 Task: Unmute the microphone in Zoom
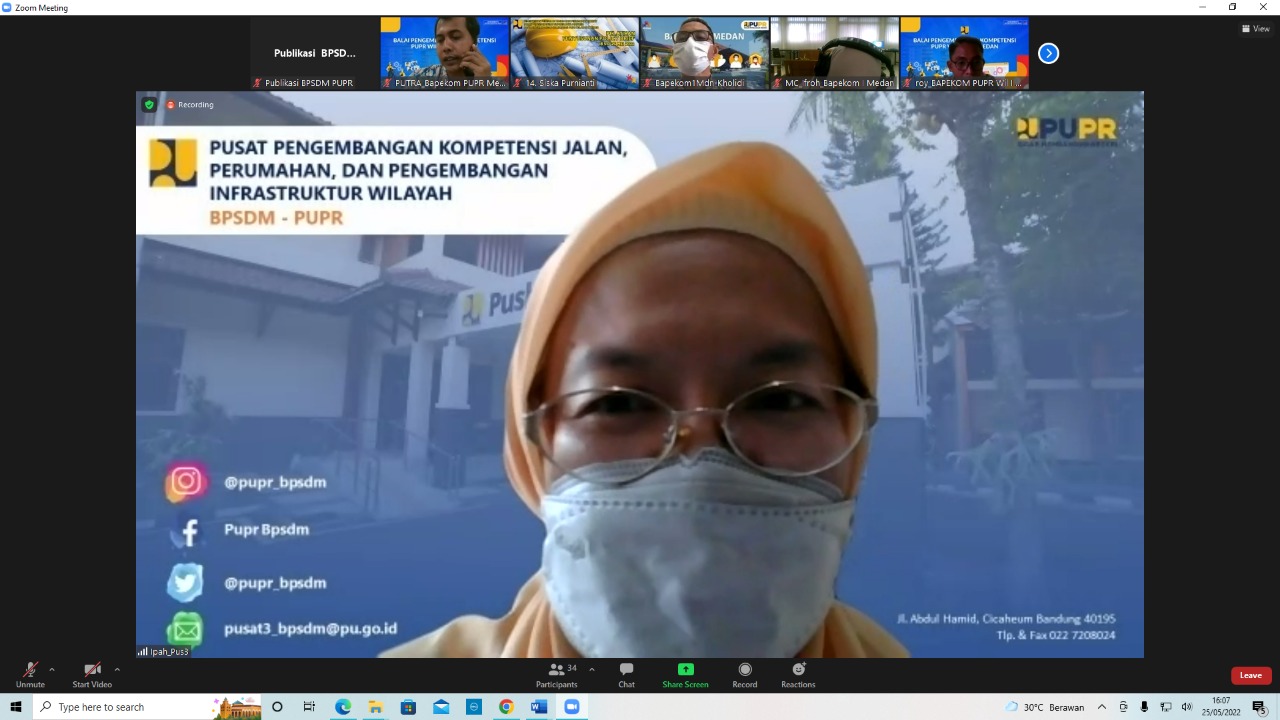click(x=30, y=675)
